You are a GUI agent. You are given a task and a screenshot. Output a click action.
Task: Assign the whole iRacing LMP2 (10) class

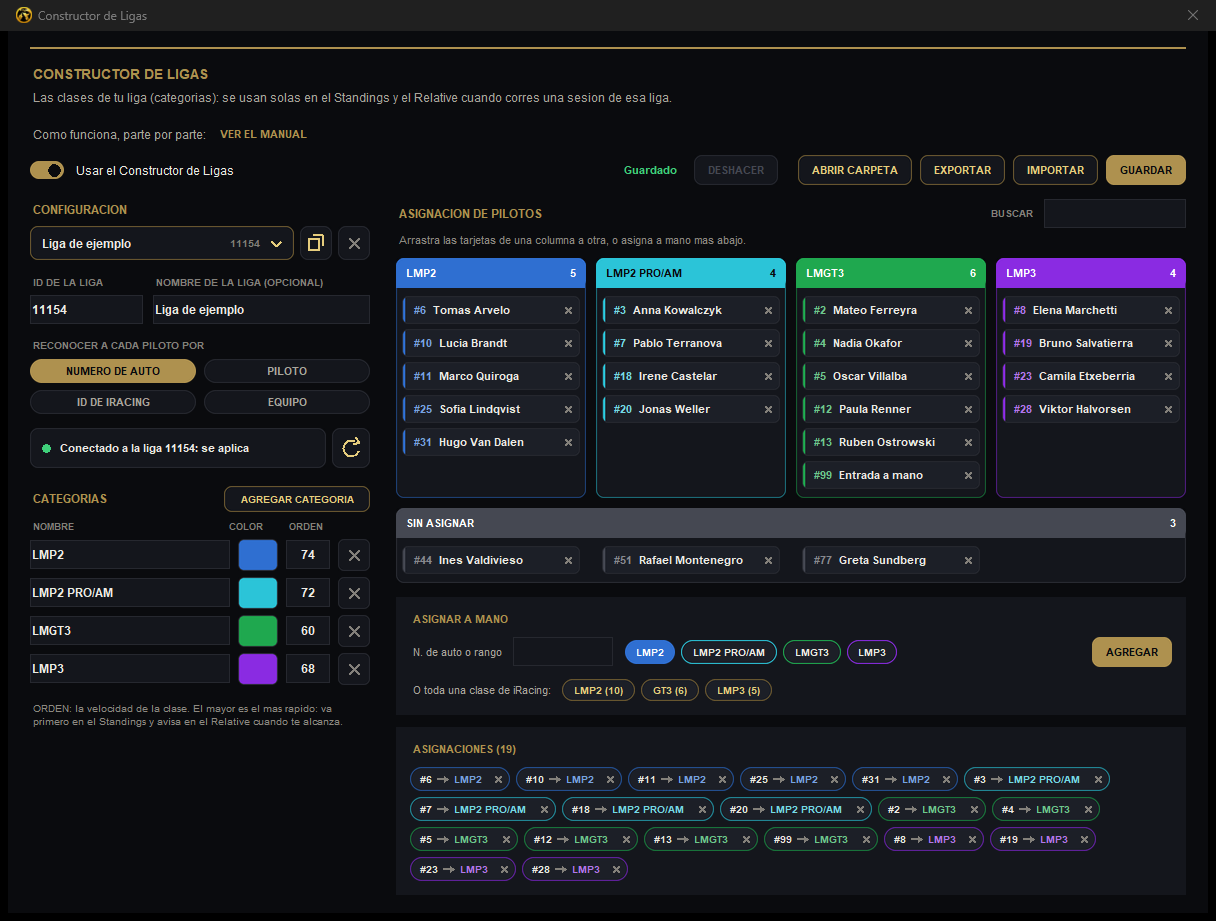[599, 690]
